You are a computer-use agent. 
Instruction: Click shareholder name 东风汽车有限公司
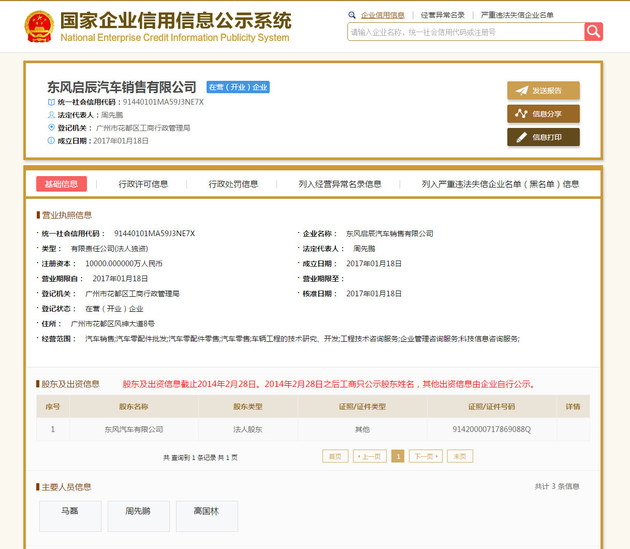point(134,429)
